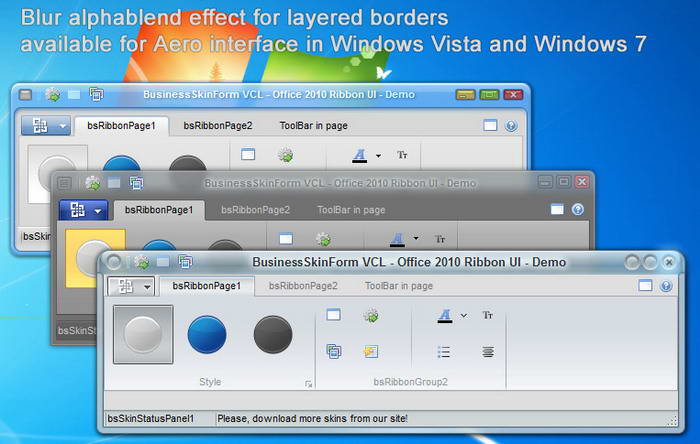Open application menu button in blue back window
This screenshot has height=444, width=700.
[46, 126]
